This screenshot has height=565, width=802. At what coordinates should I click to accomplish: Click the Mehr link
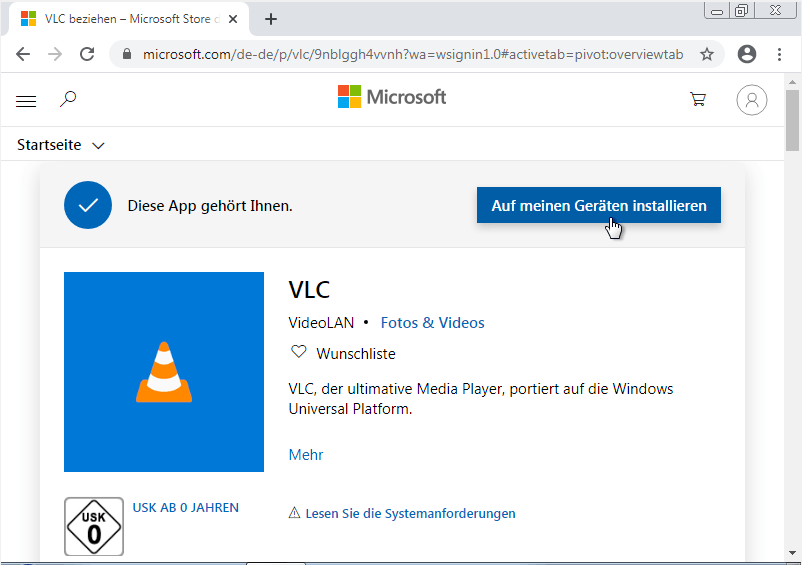[x=306, y=455]
